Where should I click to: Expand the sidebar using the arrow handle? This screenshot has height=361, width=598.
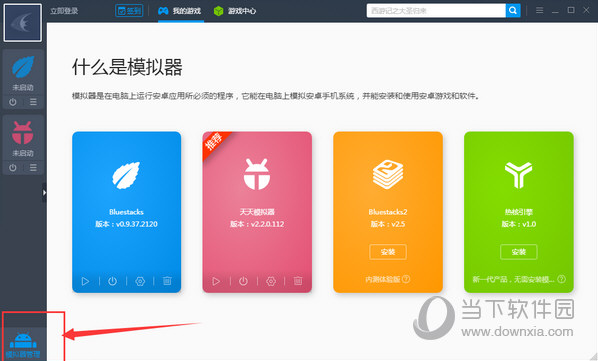(x=44, y=193)
